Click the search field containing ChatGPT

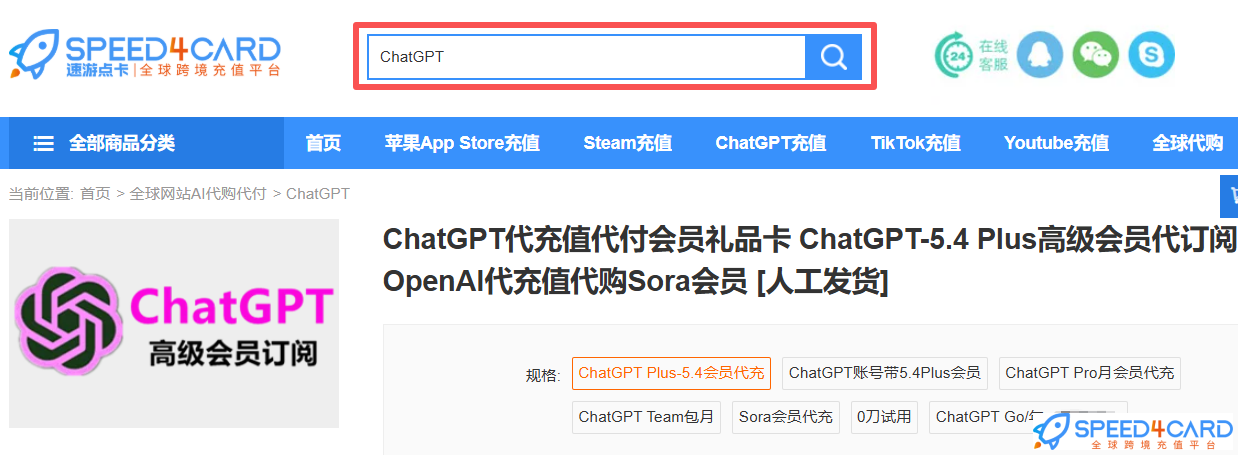(587, 57)
